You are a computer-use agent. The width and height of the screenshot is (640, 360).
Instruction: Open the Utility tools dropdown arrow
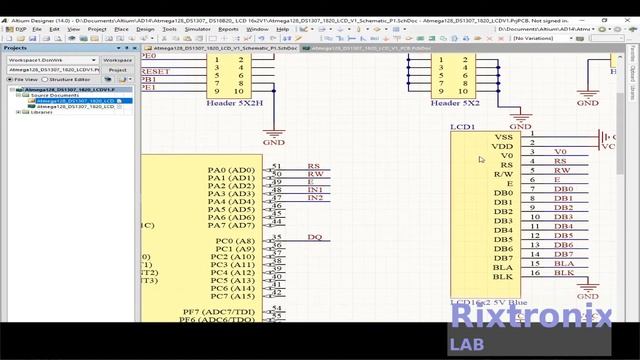coord(312,29)
